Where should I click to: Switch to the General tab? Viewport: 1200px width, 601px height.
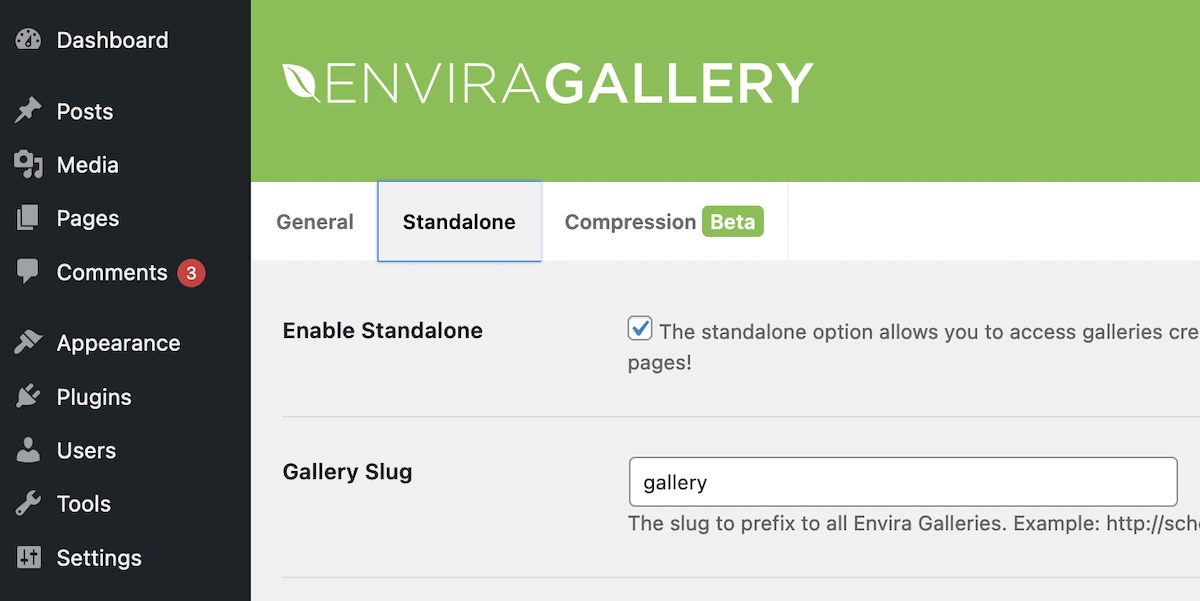click(315, 222)
